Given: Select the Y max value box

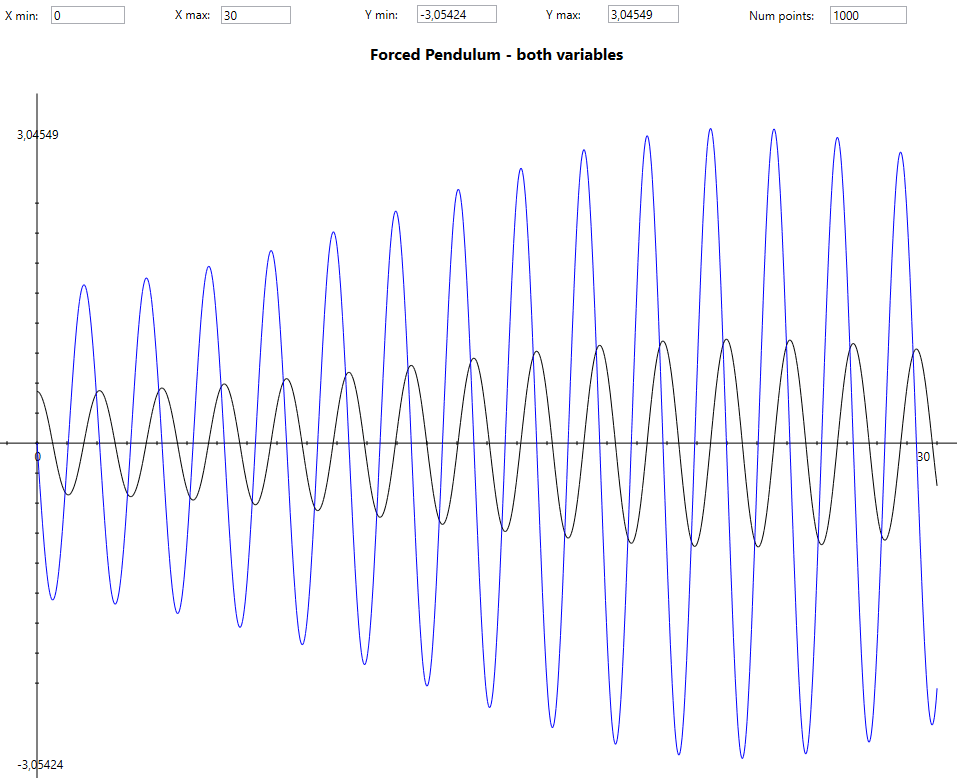Looking at the screenshot, I should pyautogui.click(x=643, y=14).
